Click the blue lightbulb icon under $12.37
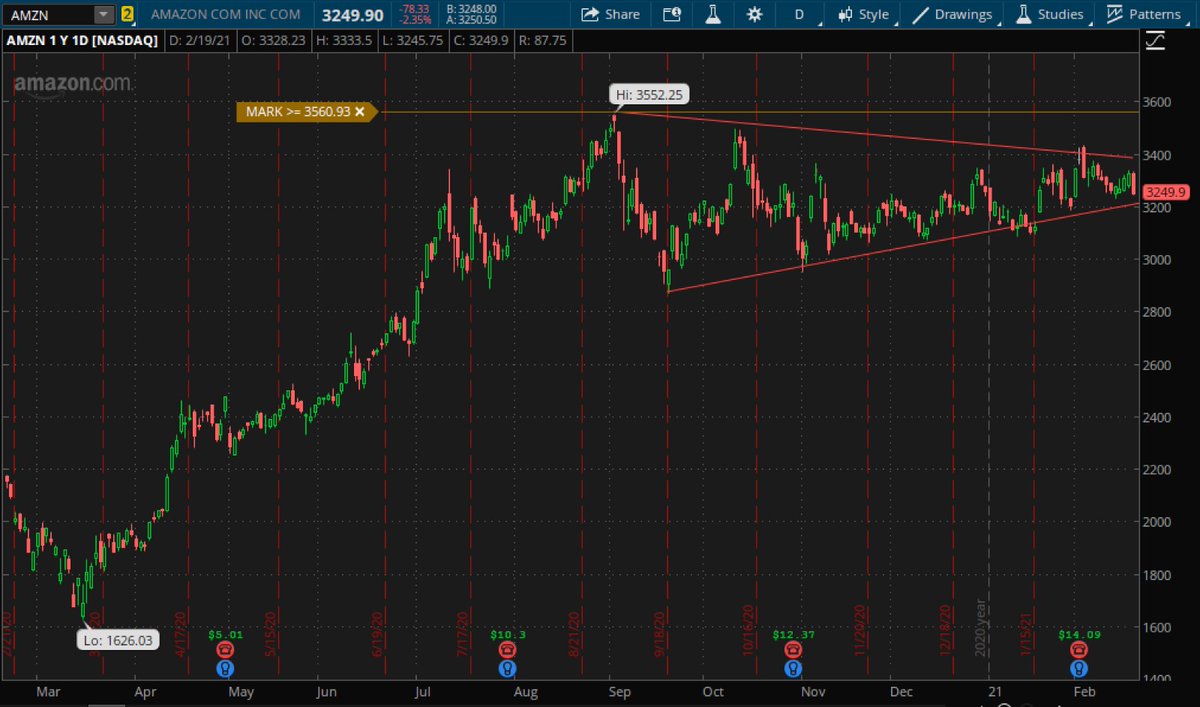This screenshot has width=1200, height=707. coord(793,668)
